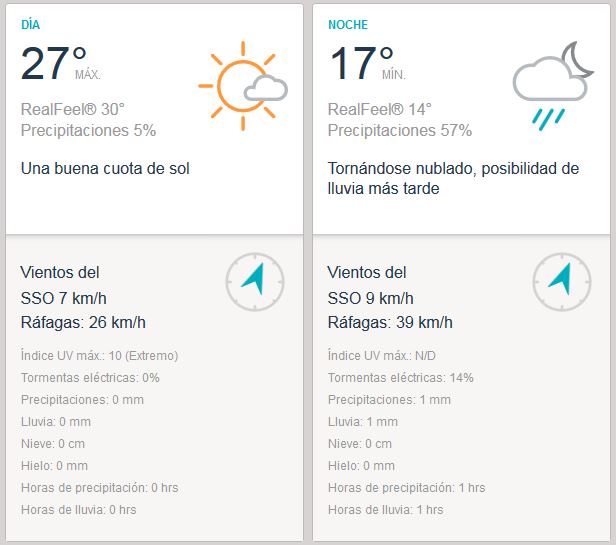This screenshot has width=616, height=545.
Task: Click night "Horas de lluvia: 1 hrs"
Action: [385, 509]
